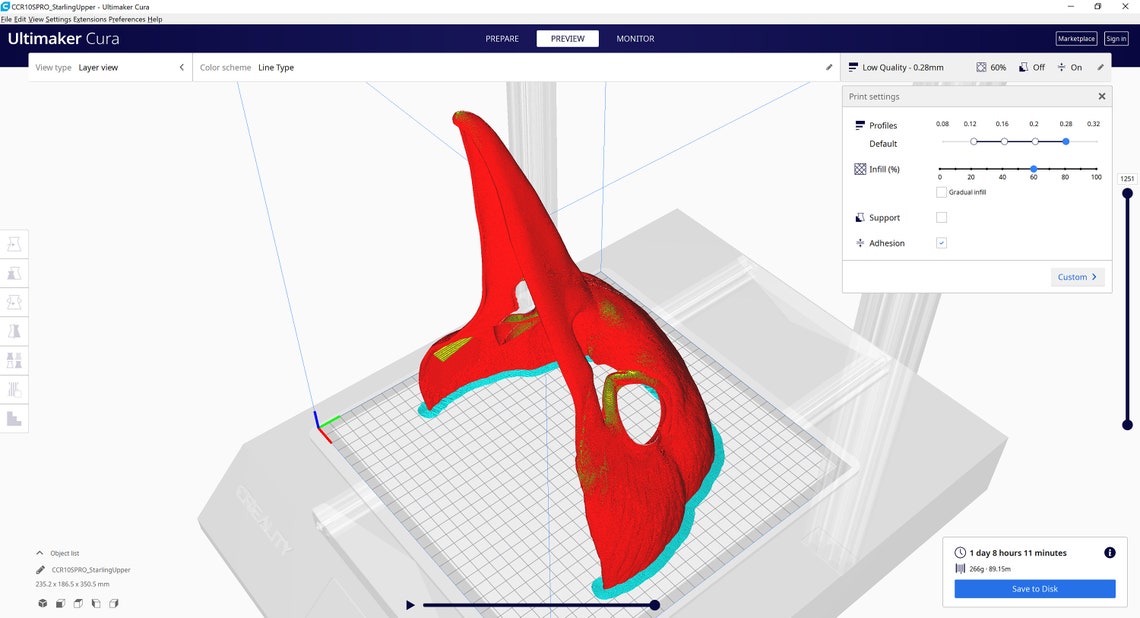Enable Gradual infill

939,192
